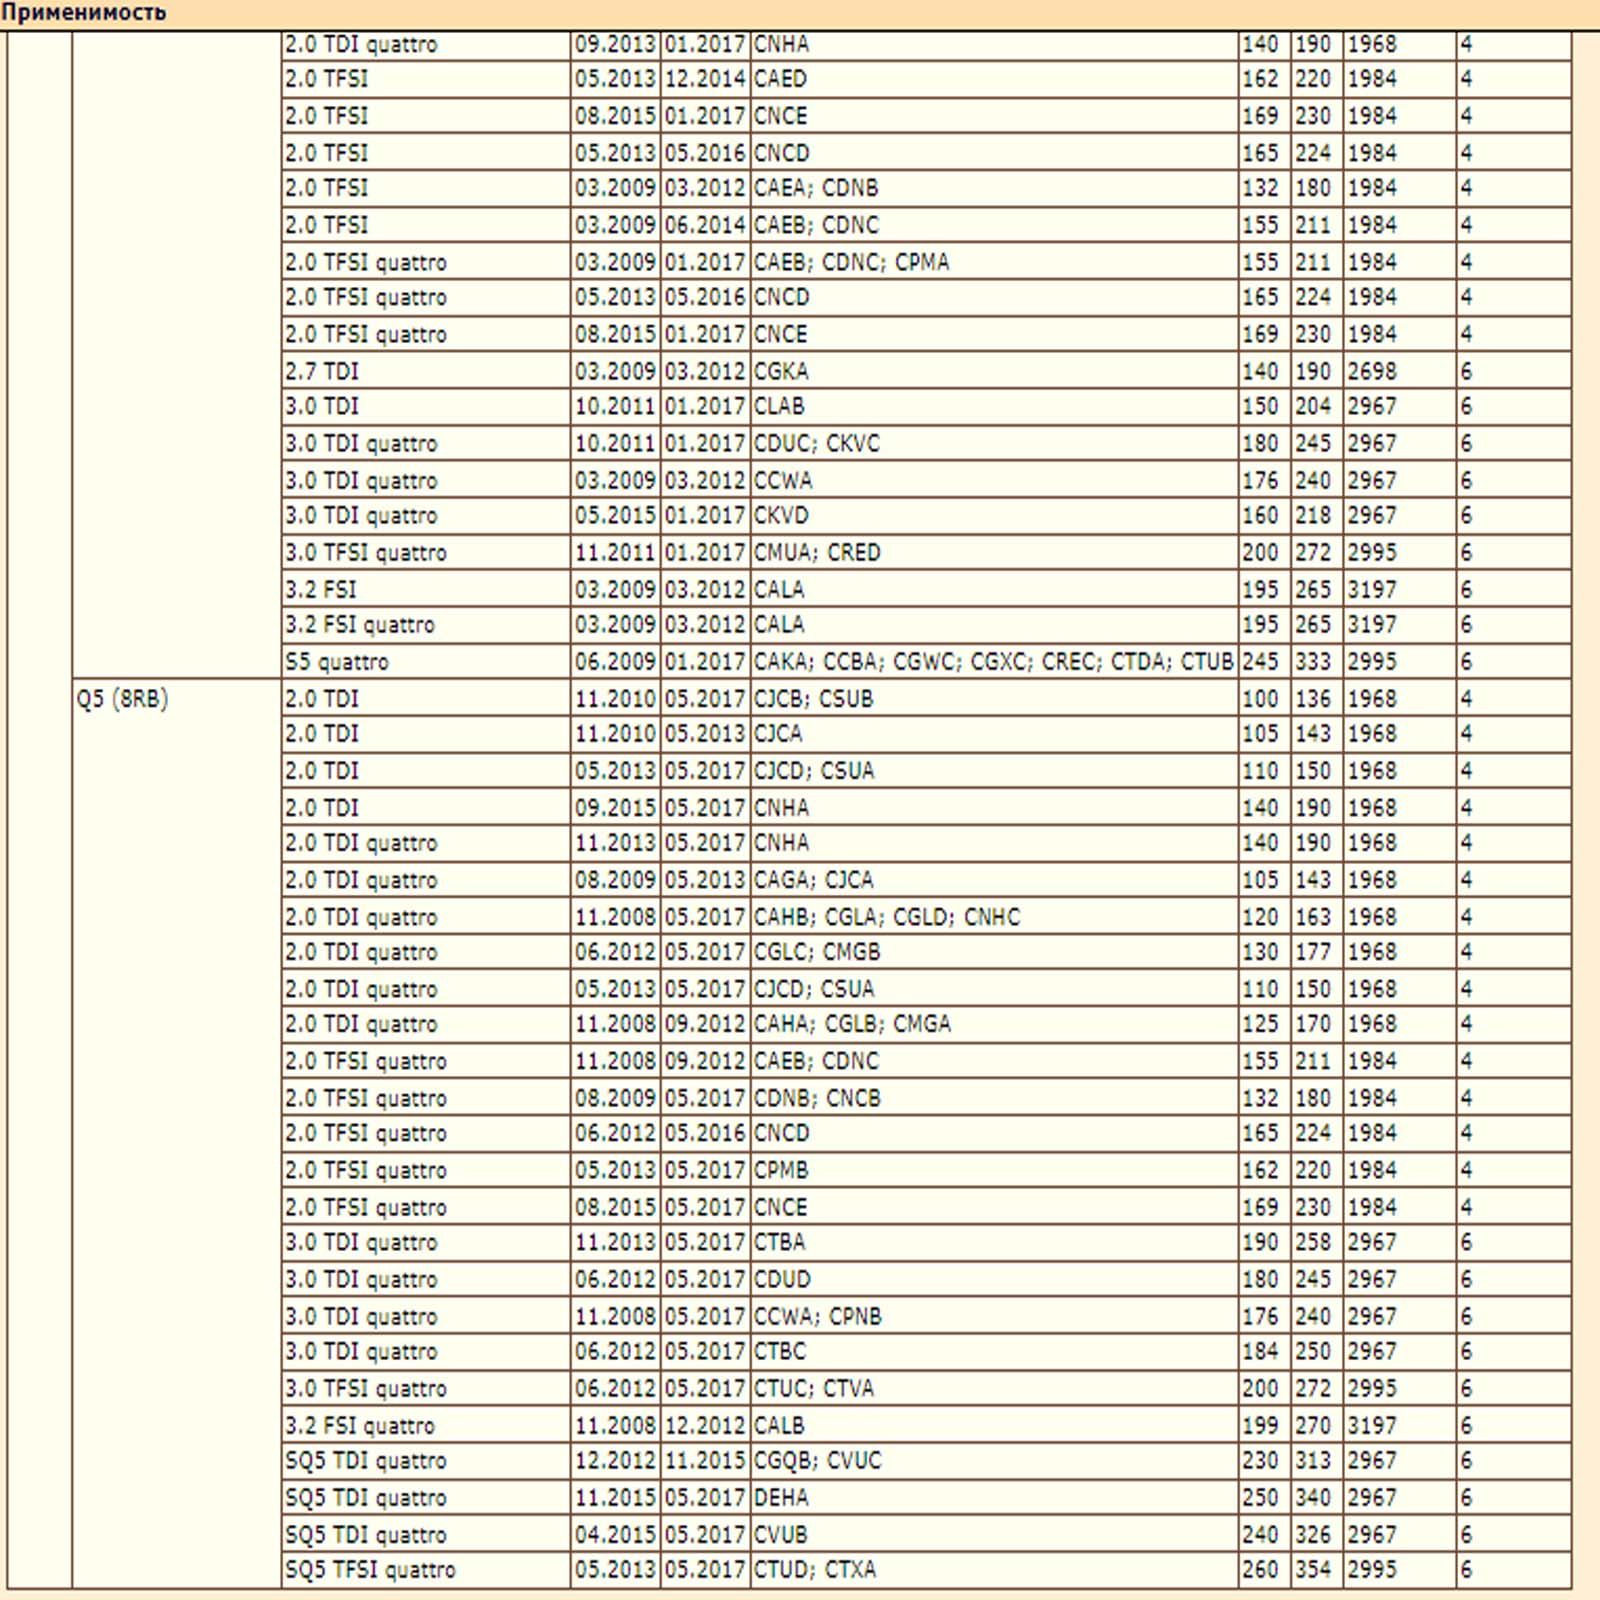Select the CCWA; CPNB engine codes cell
1600x1600 pixels.
click(818, 1317)
